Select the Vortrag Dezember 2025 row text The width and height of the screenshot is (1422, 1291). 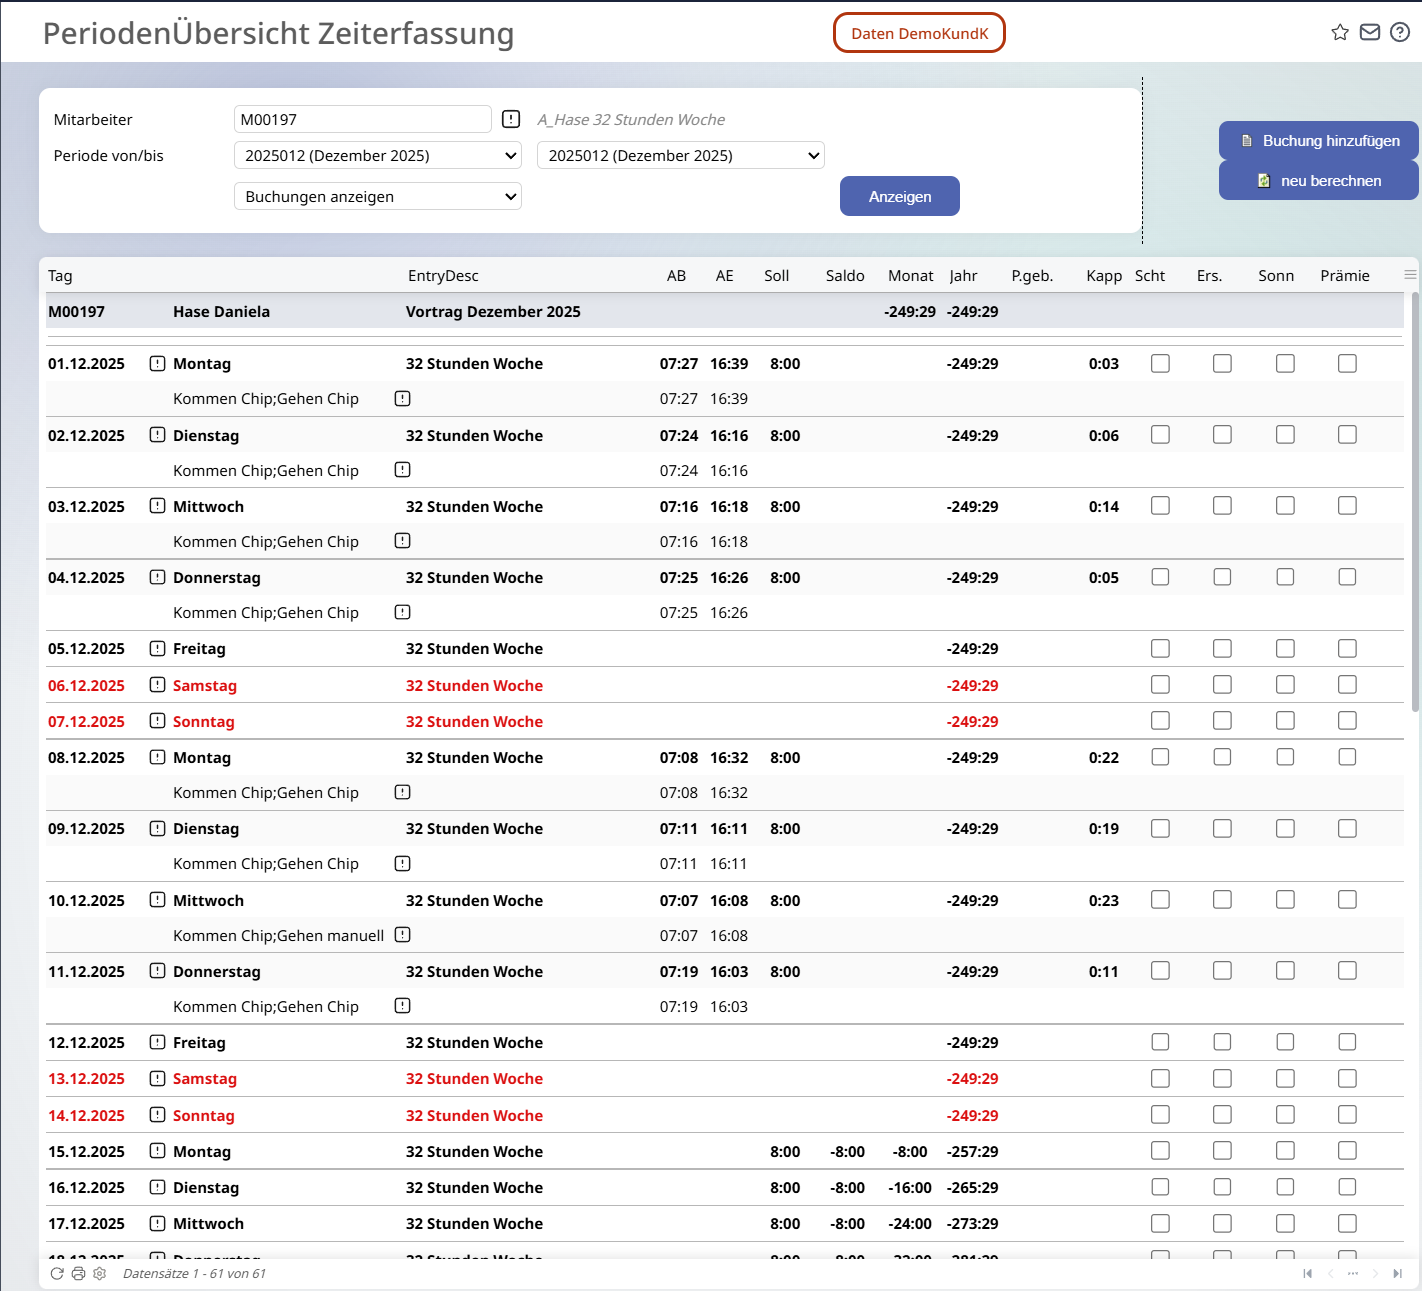[493, 311]
